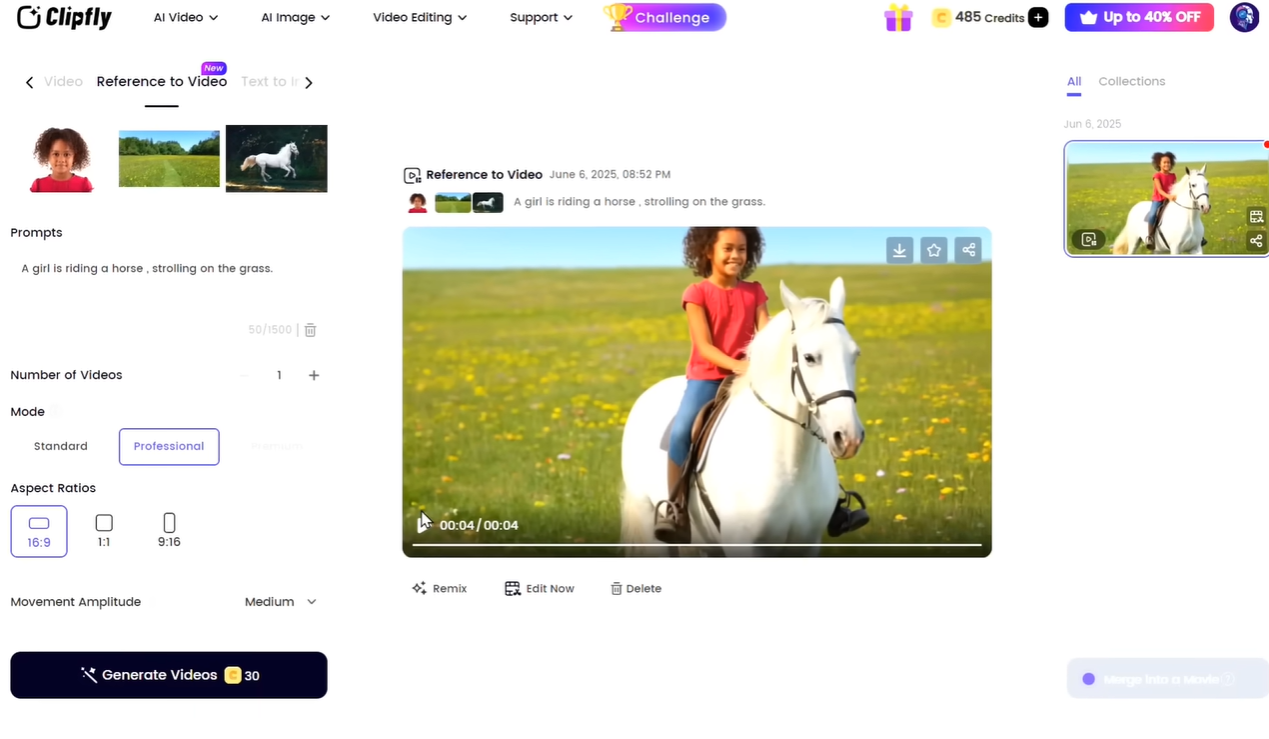Viewport: 1269px width, 739px height.
Task: Expand the Video Editing menu
Action: [420, 18]
